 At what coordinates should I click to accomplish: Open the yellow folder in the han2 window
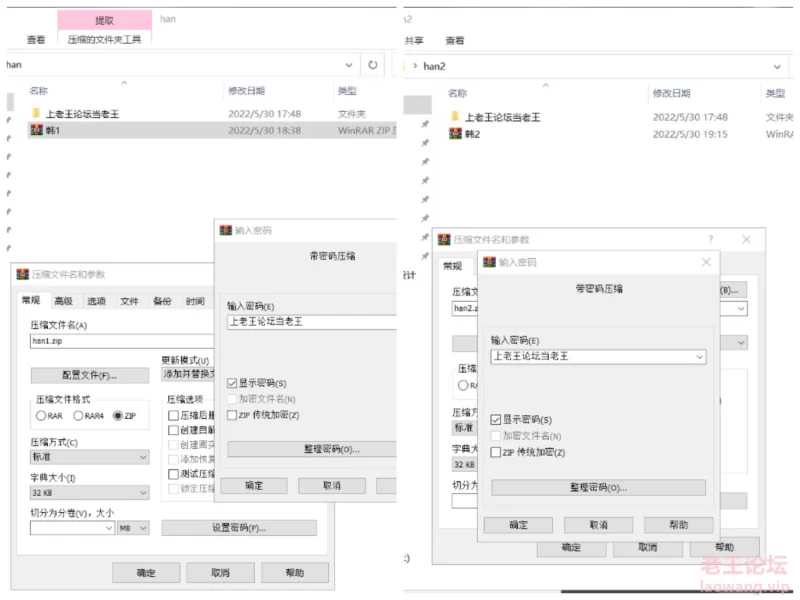click(x=455, y=116)
